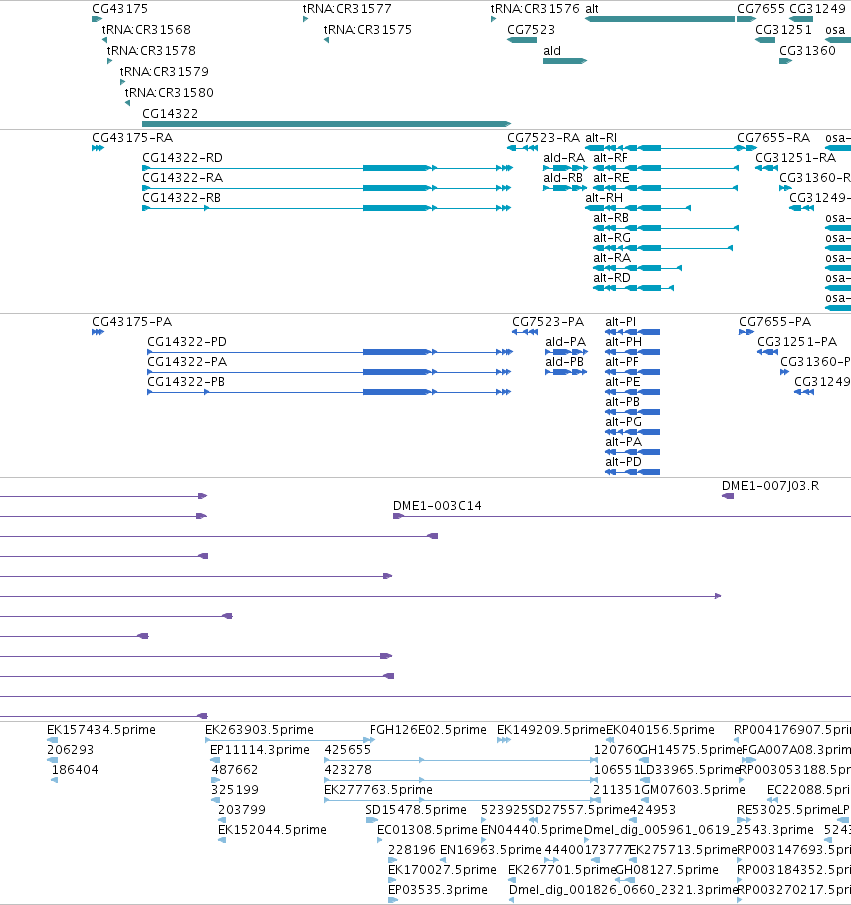Click transcript CG43175-RA label
This screenshot has height=905, width=851.
click(x=133, y=138)
